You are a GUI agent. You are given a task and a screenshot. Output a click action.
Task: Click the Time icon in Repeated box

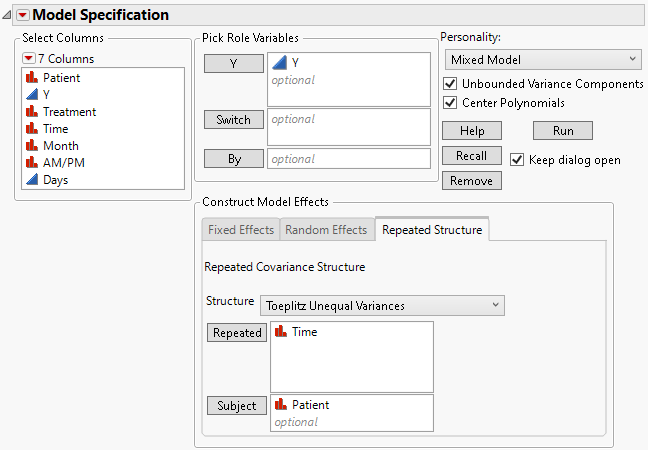[281, 332]
